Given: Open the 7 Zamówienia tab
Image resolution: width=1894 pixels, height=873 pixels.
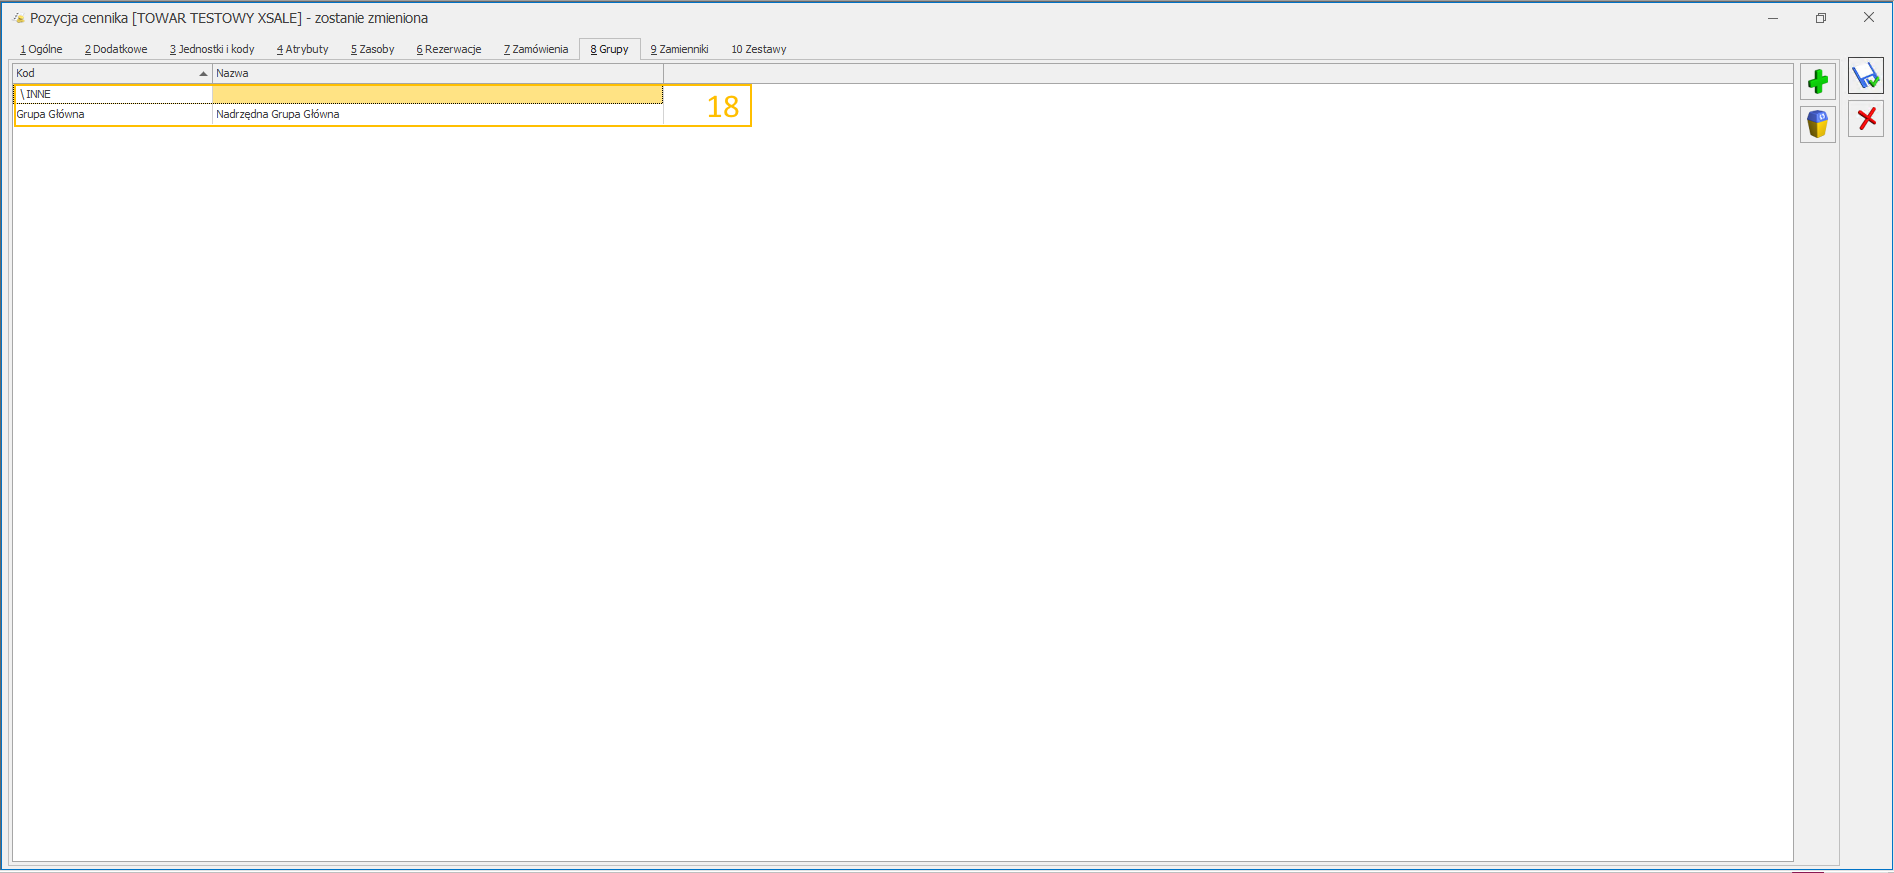Looking at the screenshot, I should coord(536,49).
